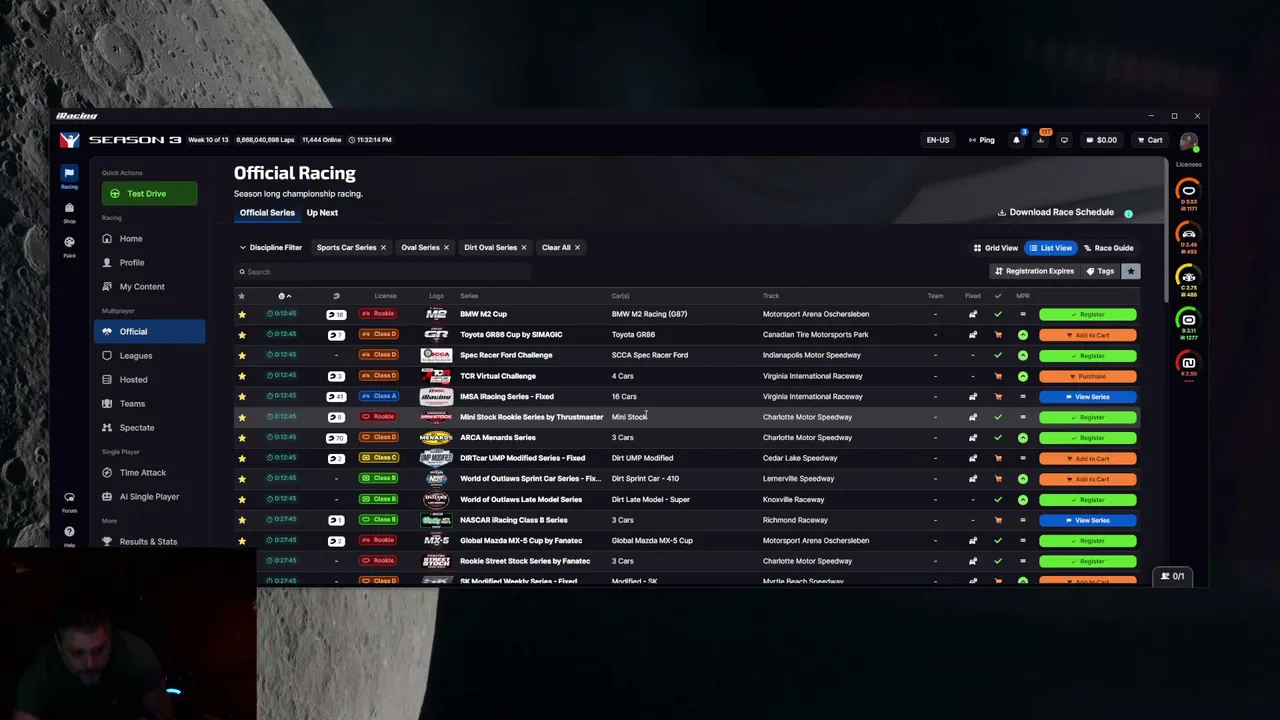1280x720 pixels.
Task: Open the notifications bell icon
Action: pos(1016,140)
